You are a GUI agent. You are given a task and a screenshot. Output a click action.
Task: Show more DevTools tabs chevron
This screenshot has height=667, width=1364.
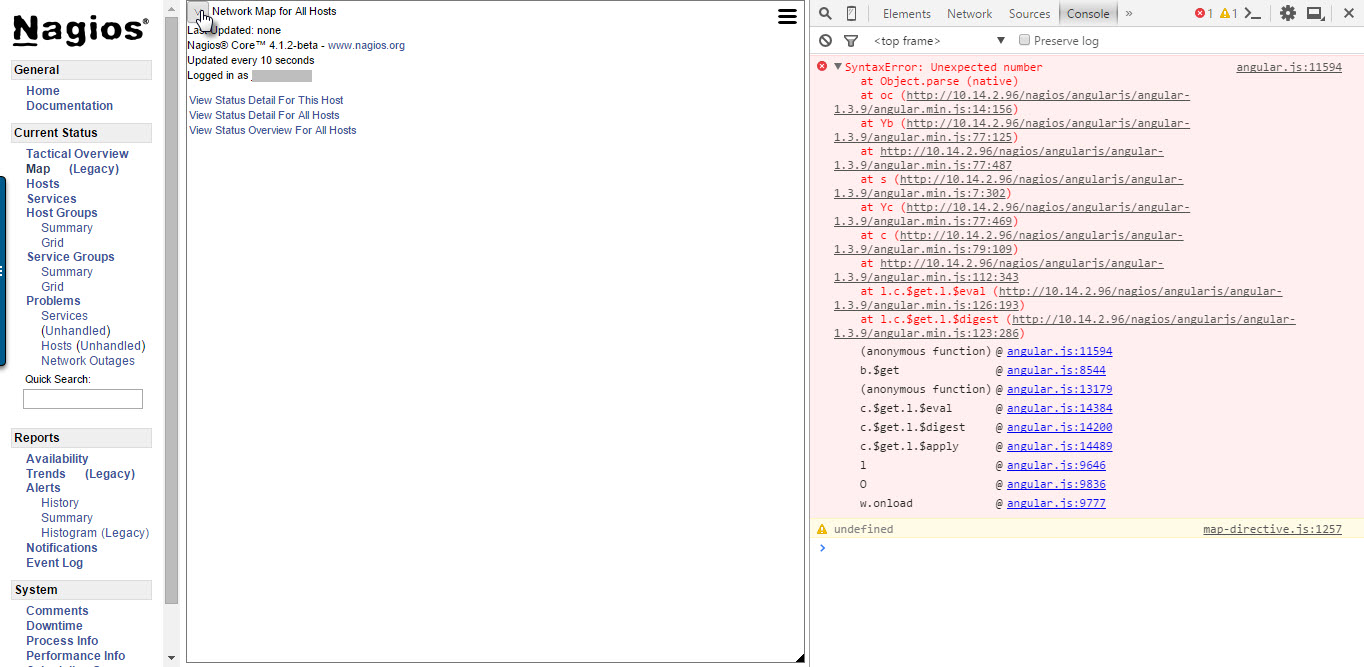1129,13
